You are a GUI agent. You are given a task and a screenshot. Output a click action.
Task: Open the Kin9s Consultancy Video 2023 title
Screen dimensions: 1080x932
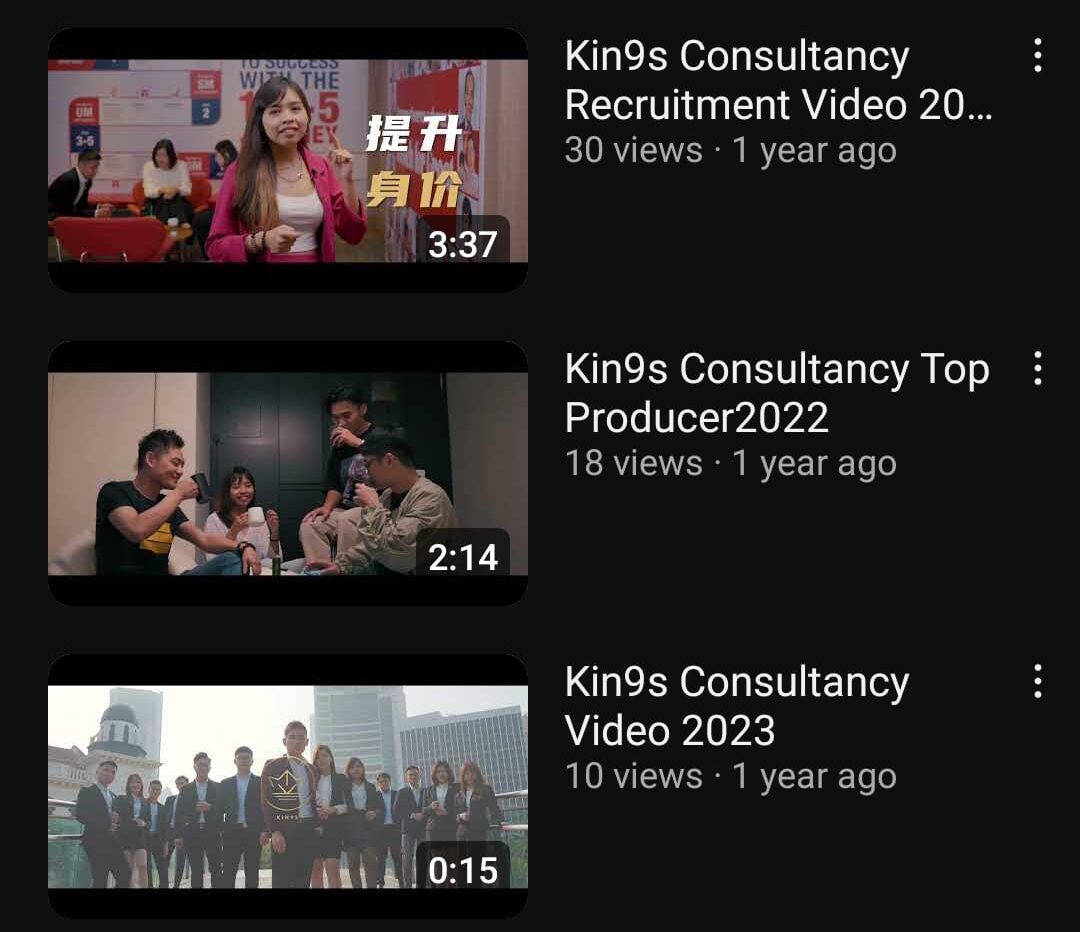point(737,706)
